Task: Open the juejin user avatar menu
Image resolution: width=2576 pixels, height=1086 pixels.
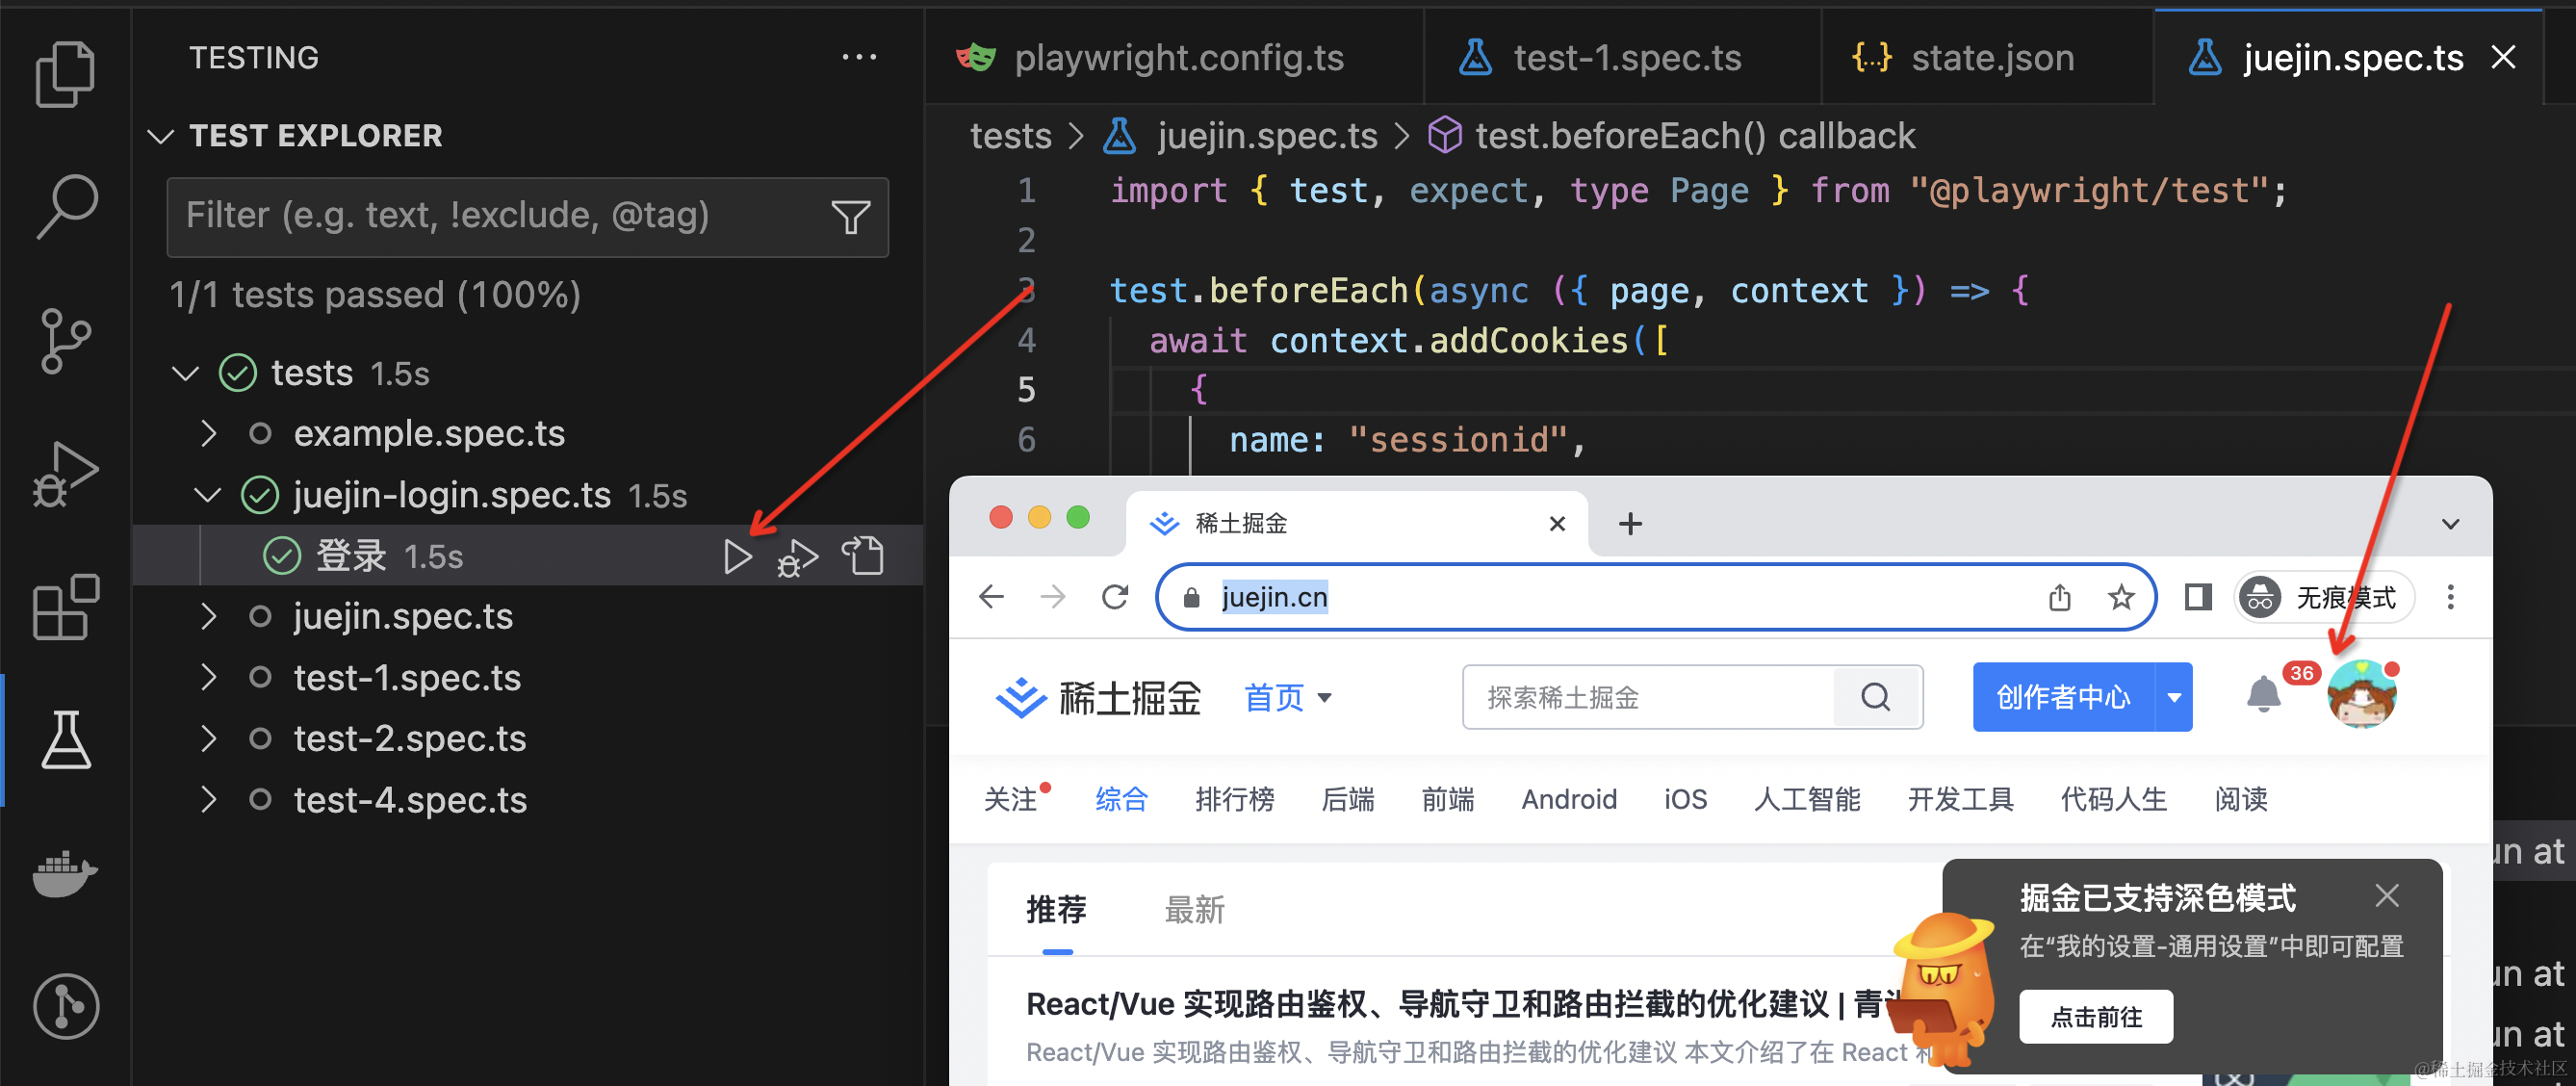Action: 2361,694
